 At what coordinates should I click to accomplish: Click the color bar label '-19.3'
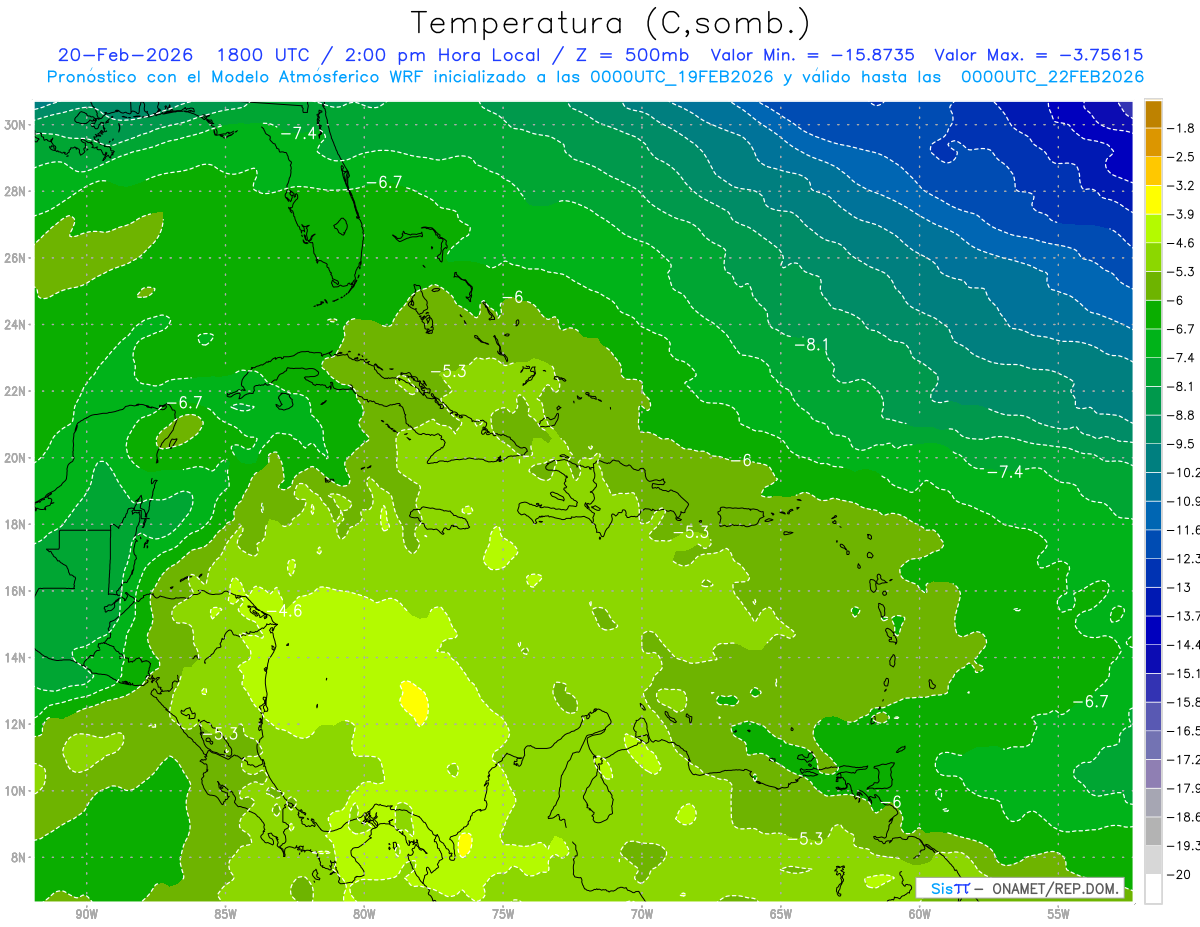(x=1184, y=845)
